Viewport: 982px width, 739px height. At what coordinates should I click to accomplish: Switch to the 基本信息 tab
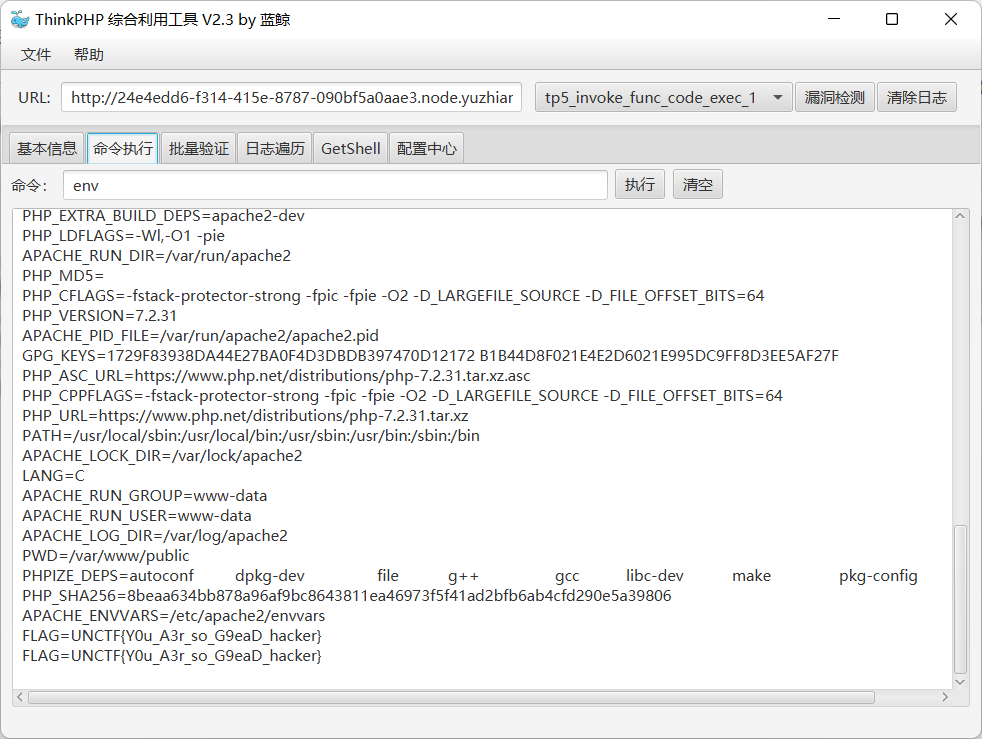47,148
